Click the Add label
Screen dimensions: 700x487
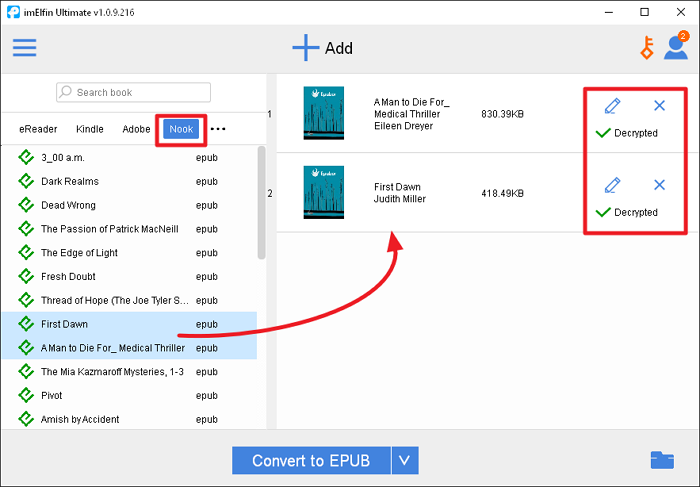[339, 48]
